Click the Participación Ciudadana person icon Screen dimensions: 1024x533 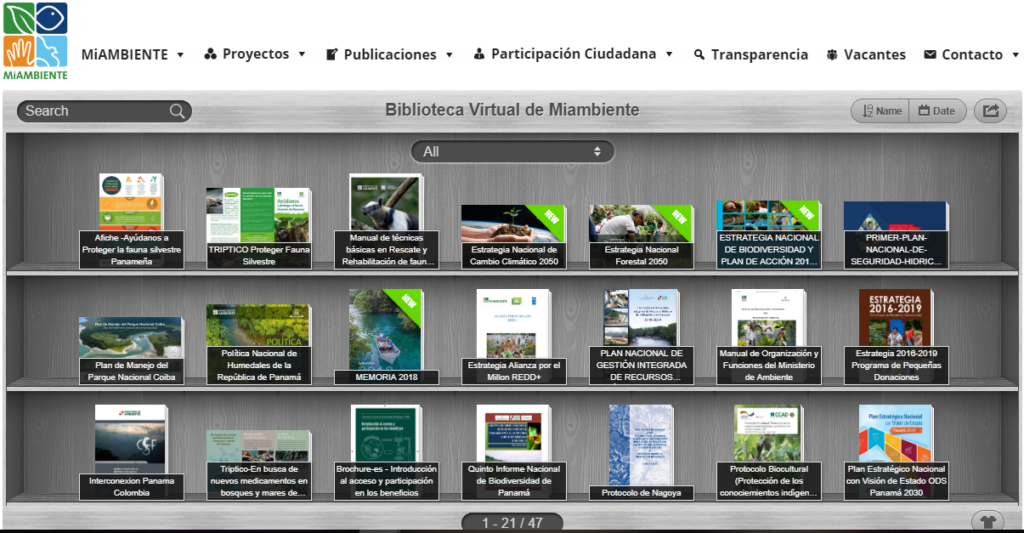pos(479,54)
